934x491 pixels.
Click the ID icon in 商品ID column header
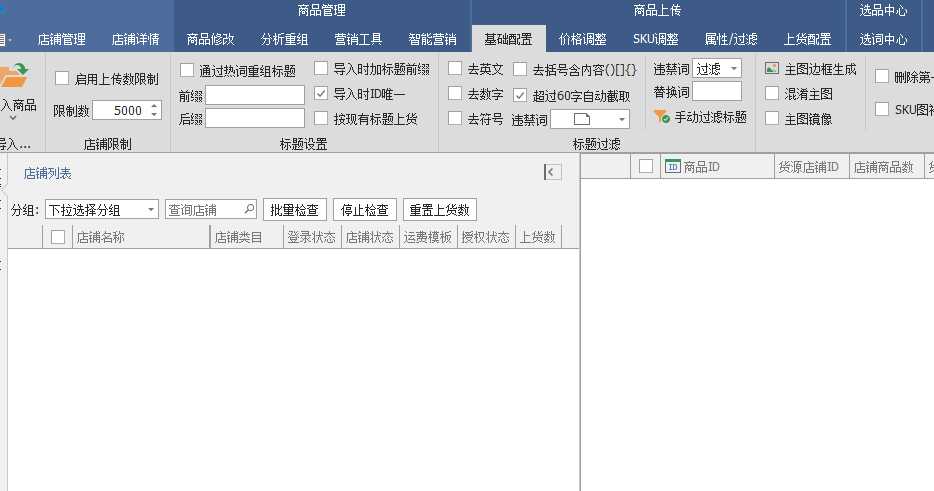[672, 167]
